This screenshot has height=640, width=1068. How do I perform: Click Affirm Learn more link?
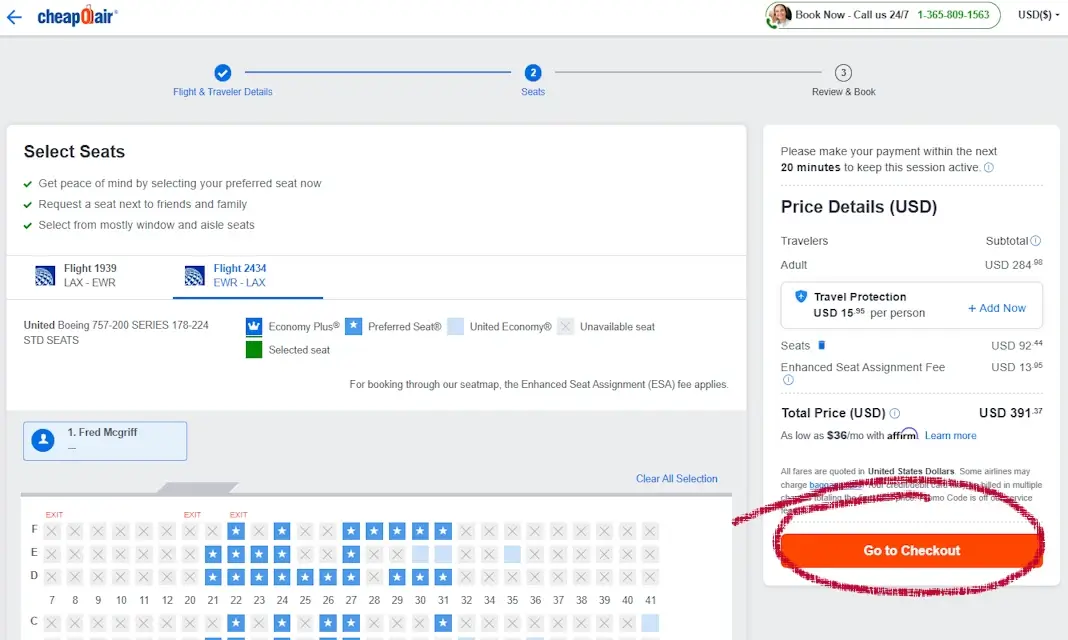(950, 436)
